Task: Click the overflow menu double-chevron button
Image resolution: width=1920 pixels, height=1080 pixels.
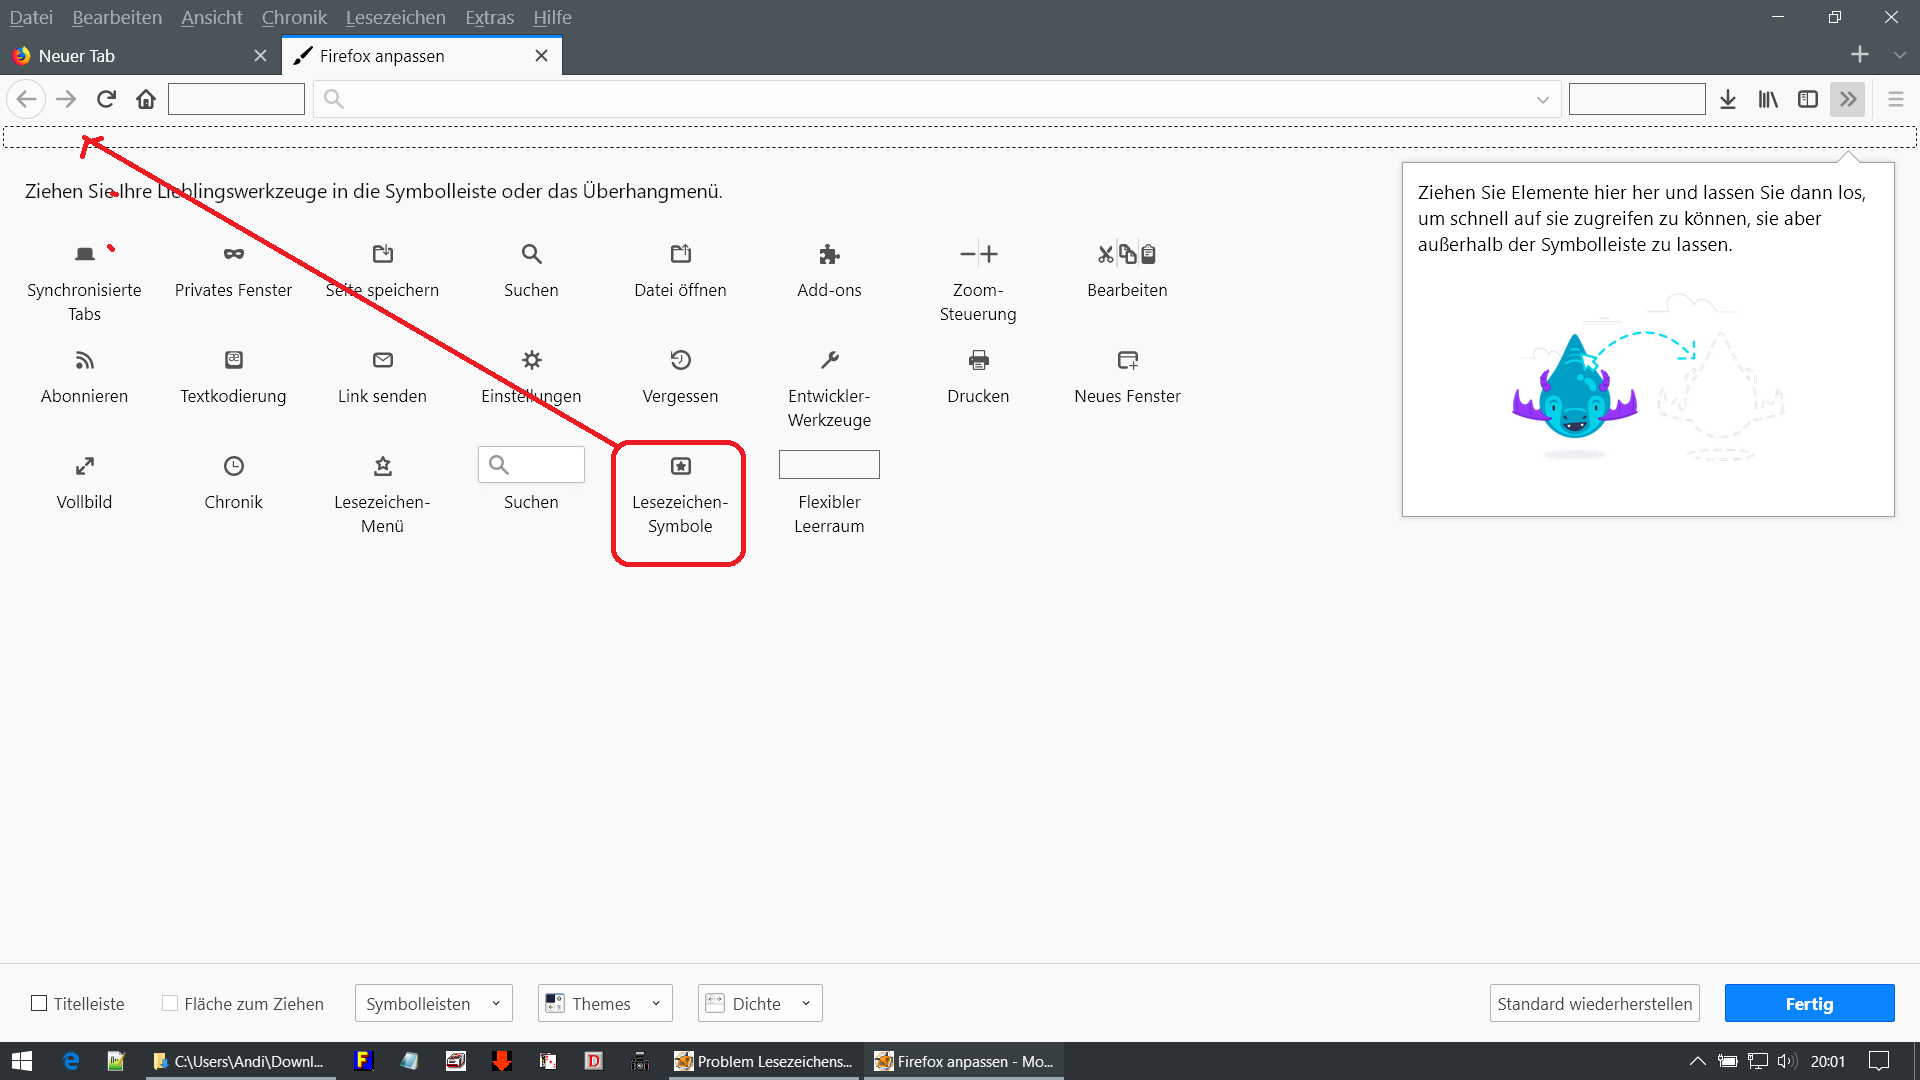Action: [x=1847, y=99]
